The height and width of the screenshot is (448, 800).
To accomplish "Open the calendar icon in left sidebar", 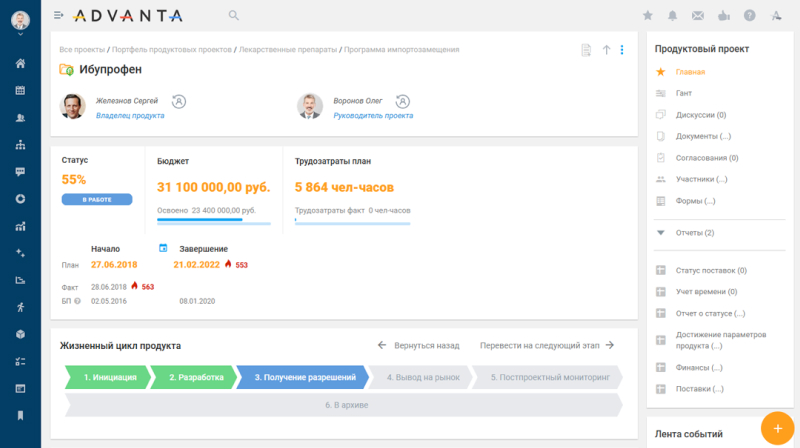I will coord(20,91).
